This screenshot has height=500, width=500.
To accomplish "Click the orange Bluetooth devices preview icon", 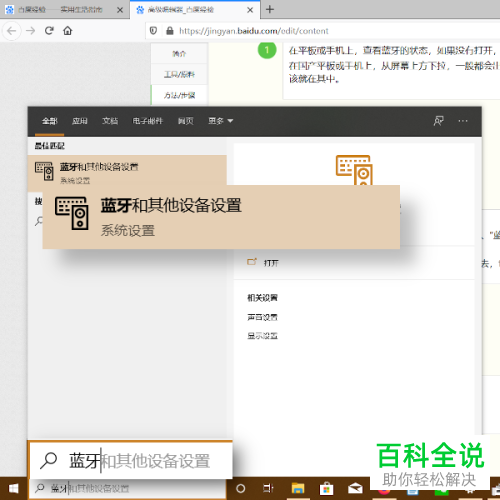I will (x=354, y=170).
